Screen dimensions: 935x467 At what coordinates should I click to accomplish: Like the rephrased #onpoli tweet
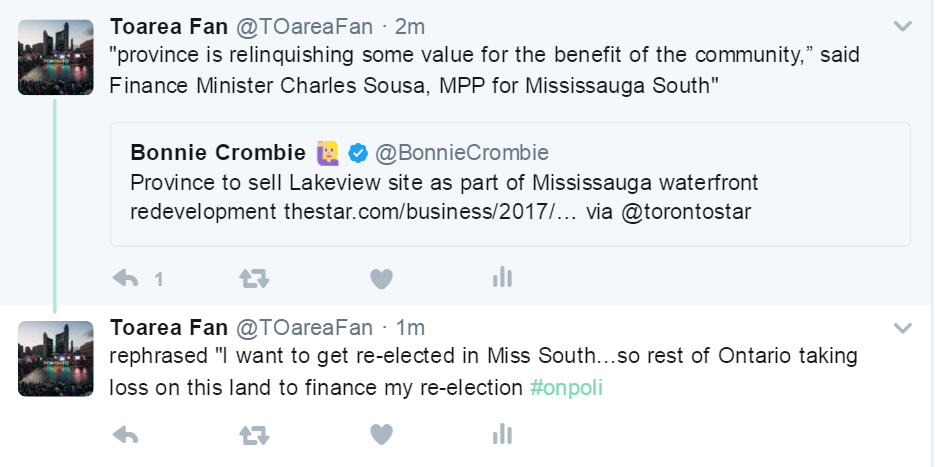tap(381, 434)
